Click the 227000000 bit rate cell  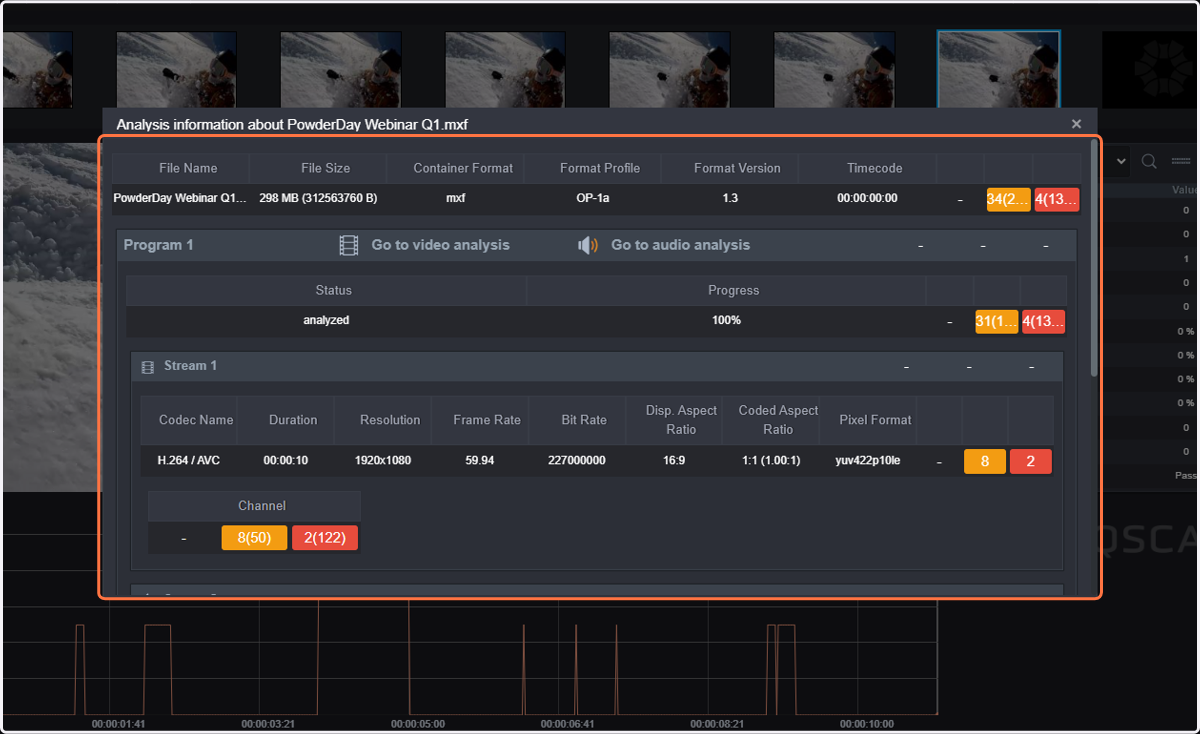(x=577, y=461)
